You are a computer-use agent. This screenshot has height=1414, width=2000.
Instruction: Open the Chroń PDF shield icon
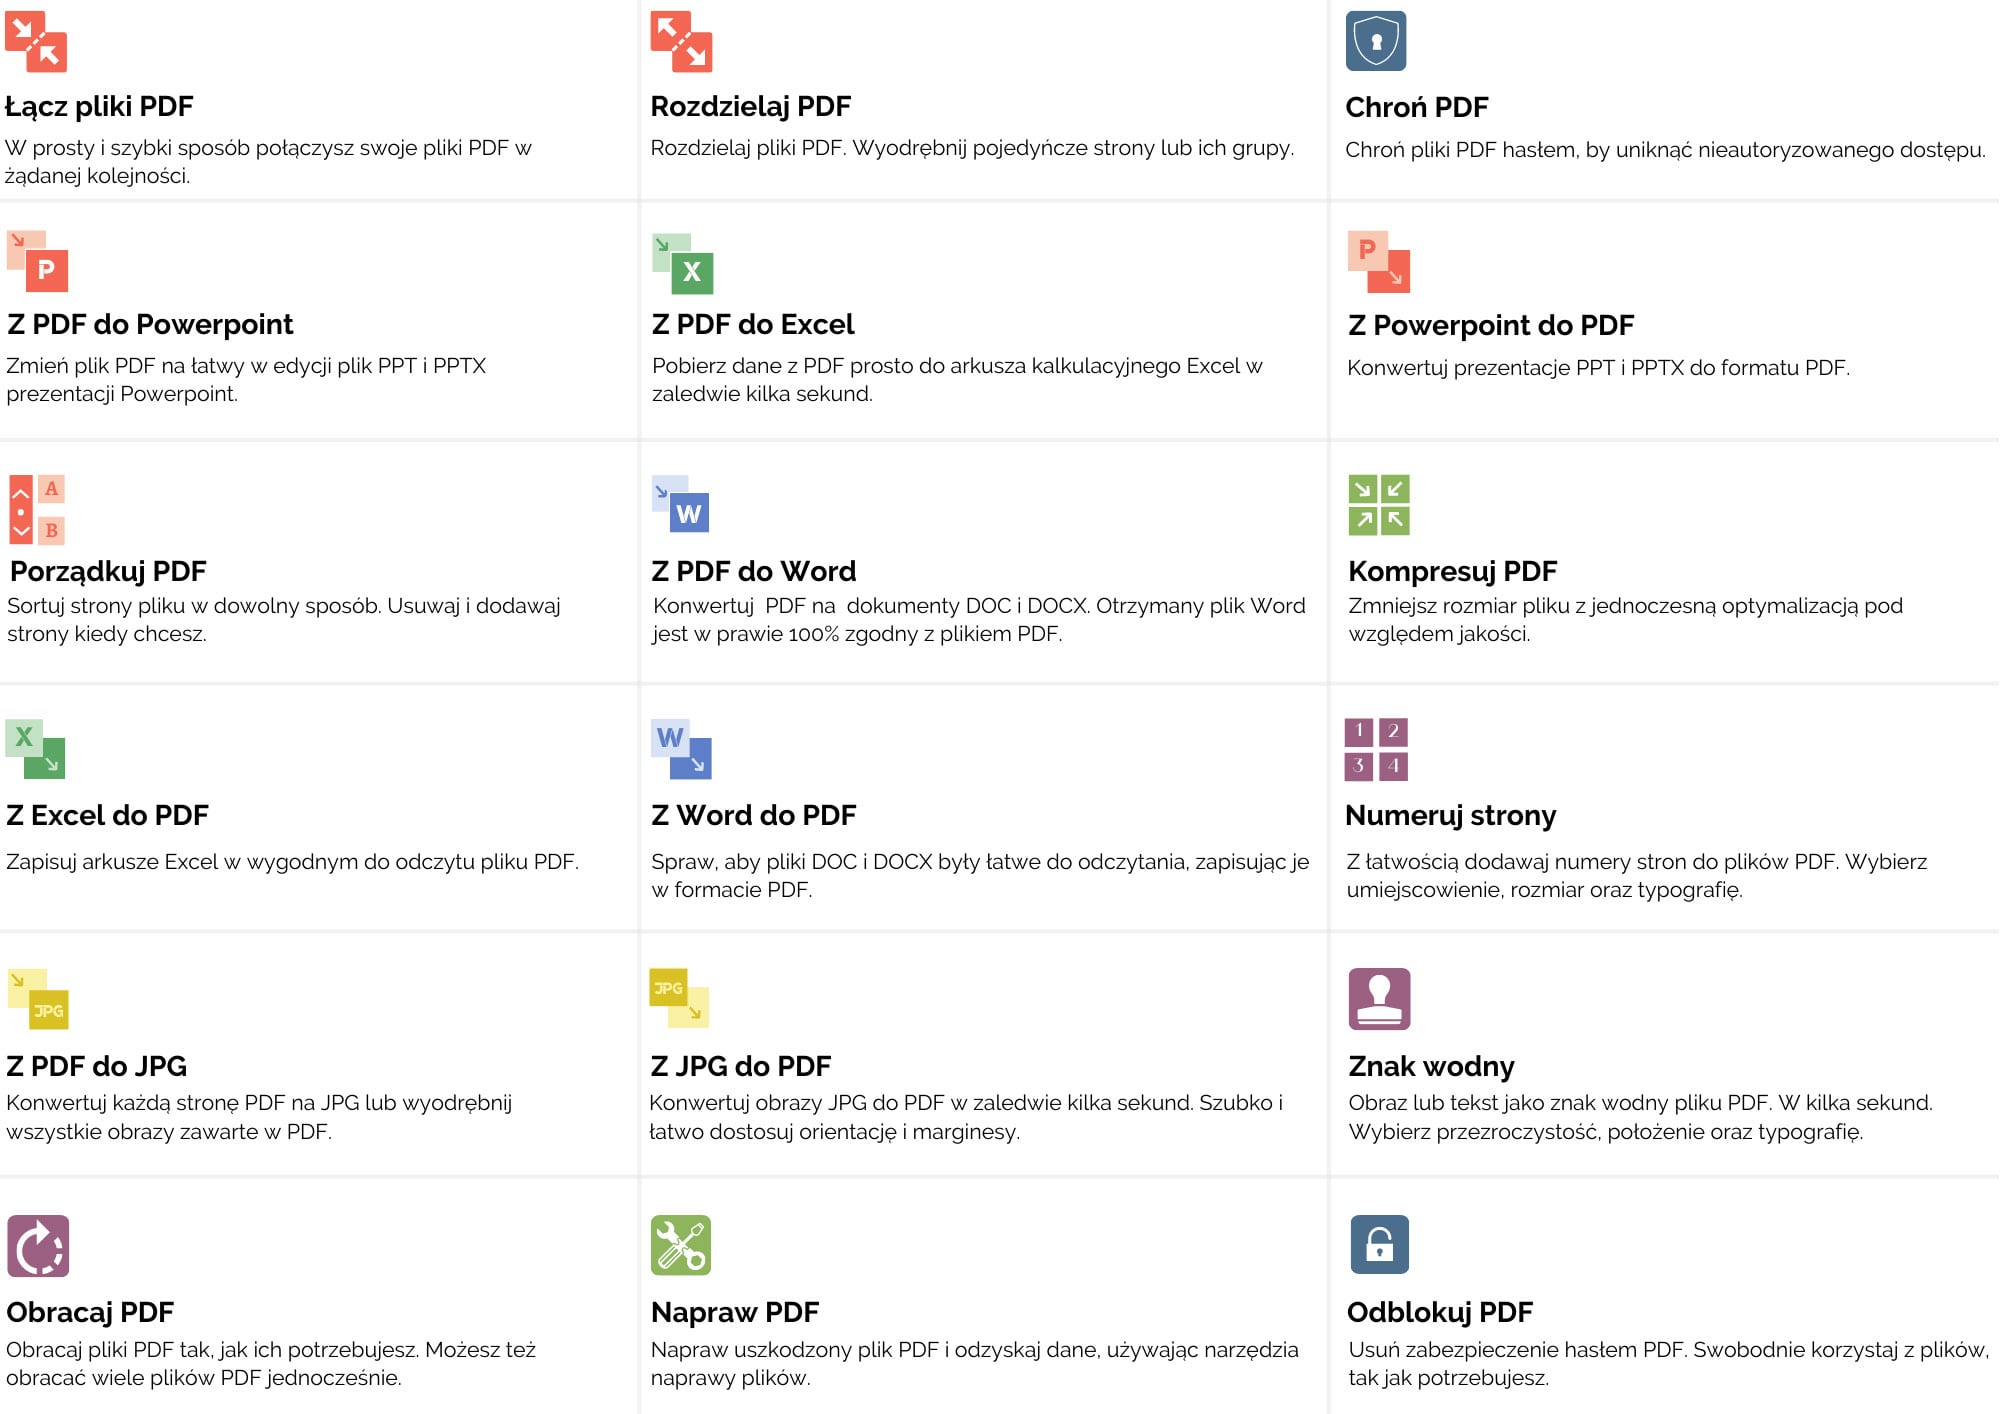1376,41
